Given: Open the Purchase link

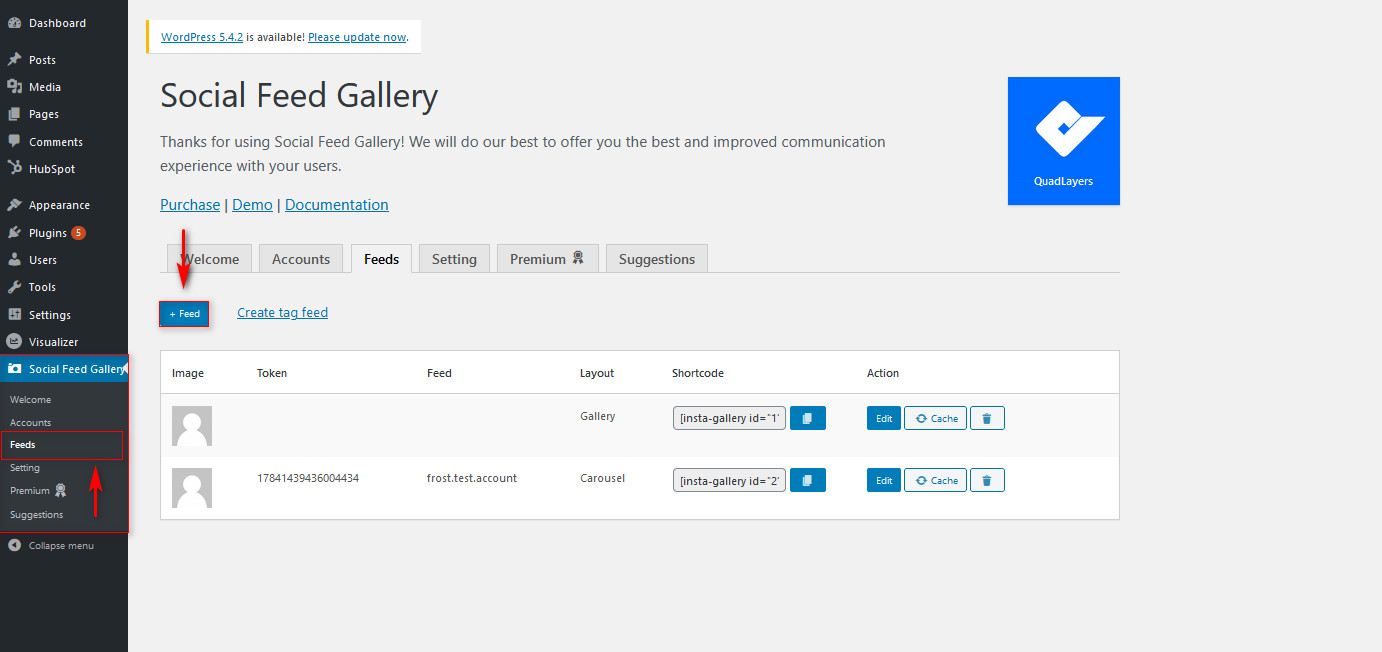Looking at the screenshot, I should click(x=190, y=205).
